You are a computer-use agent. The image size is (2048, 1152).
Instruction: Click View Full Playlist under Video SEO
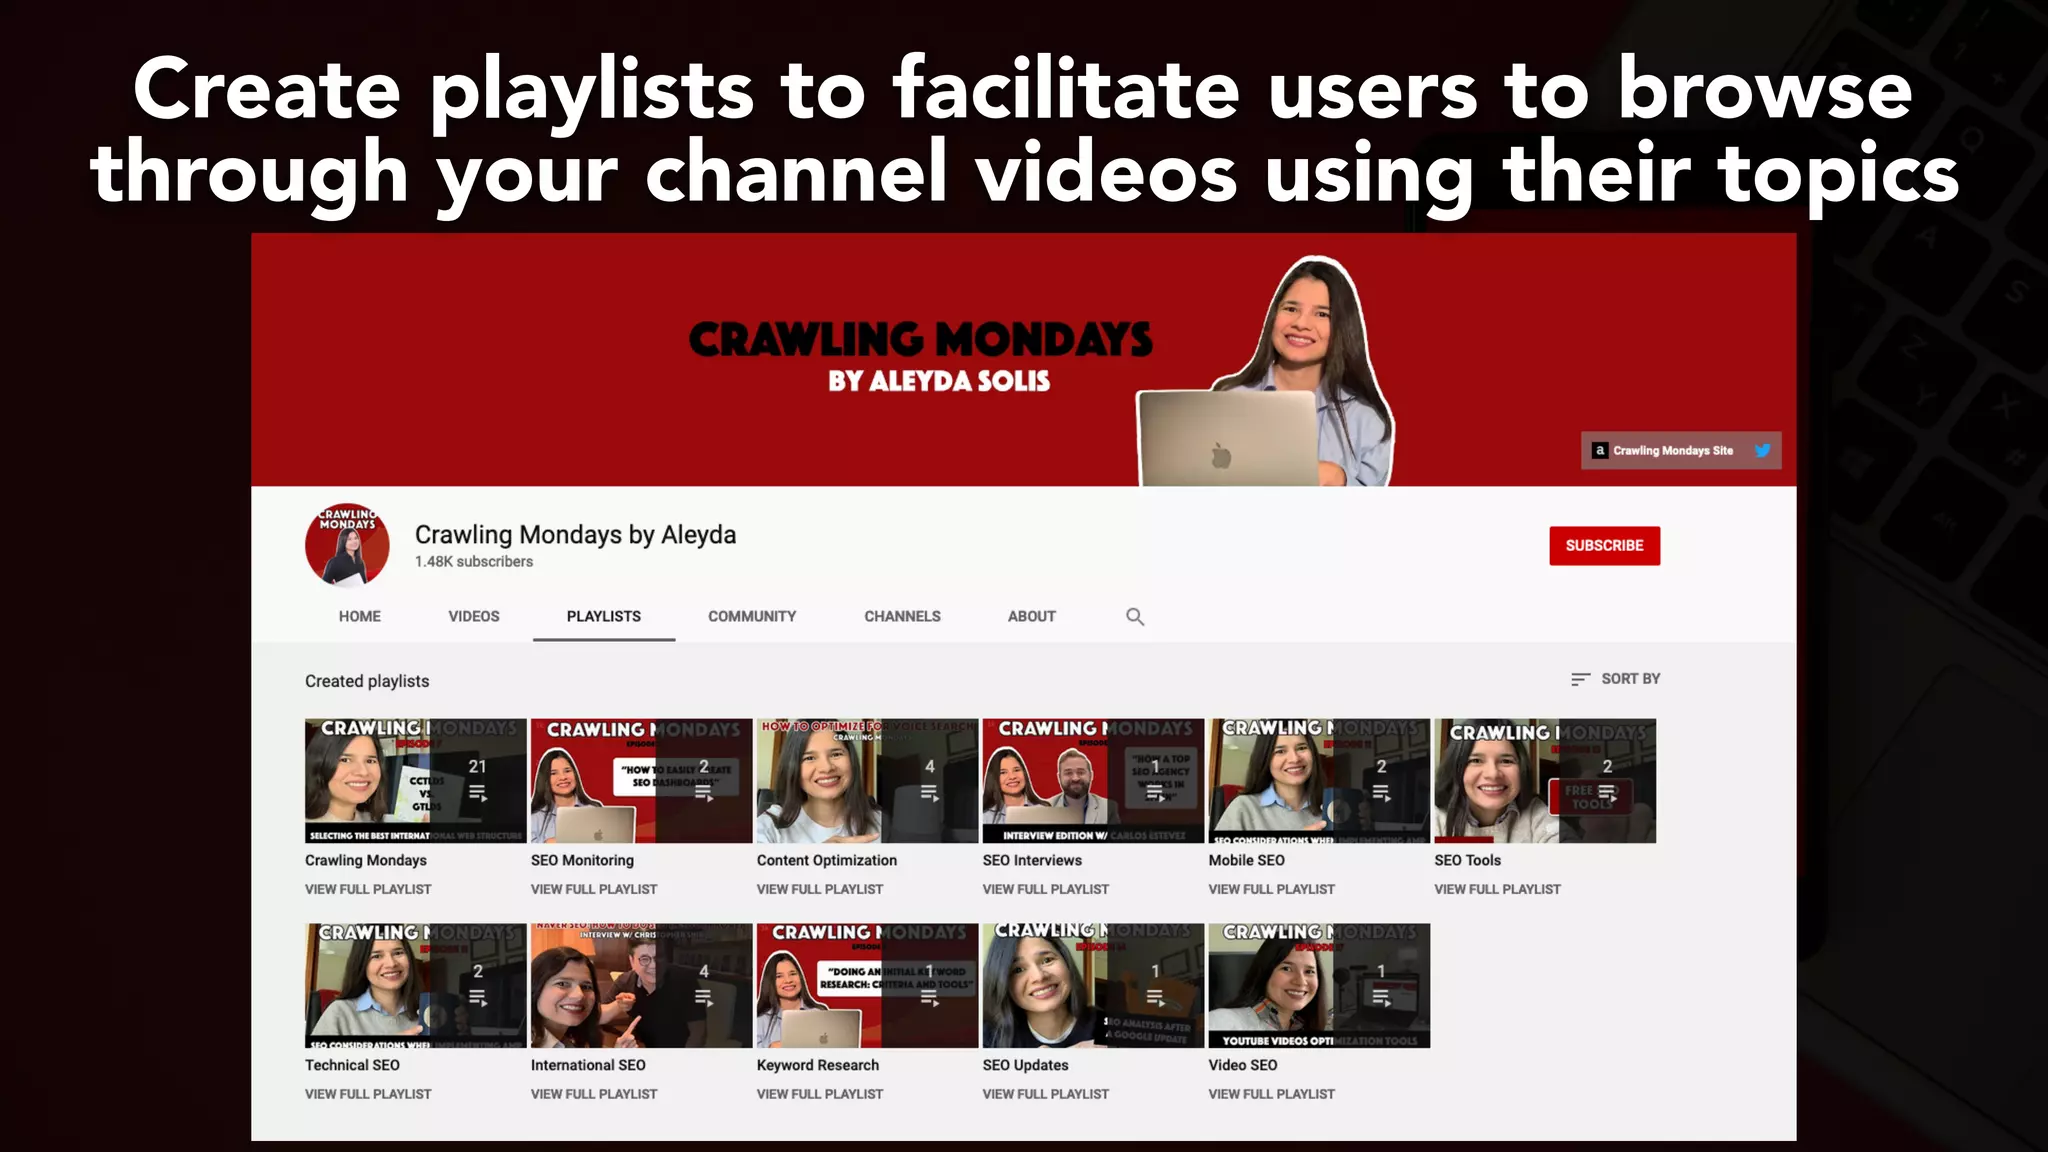click(1272, 1094)
